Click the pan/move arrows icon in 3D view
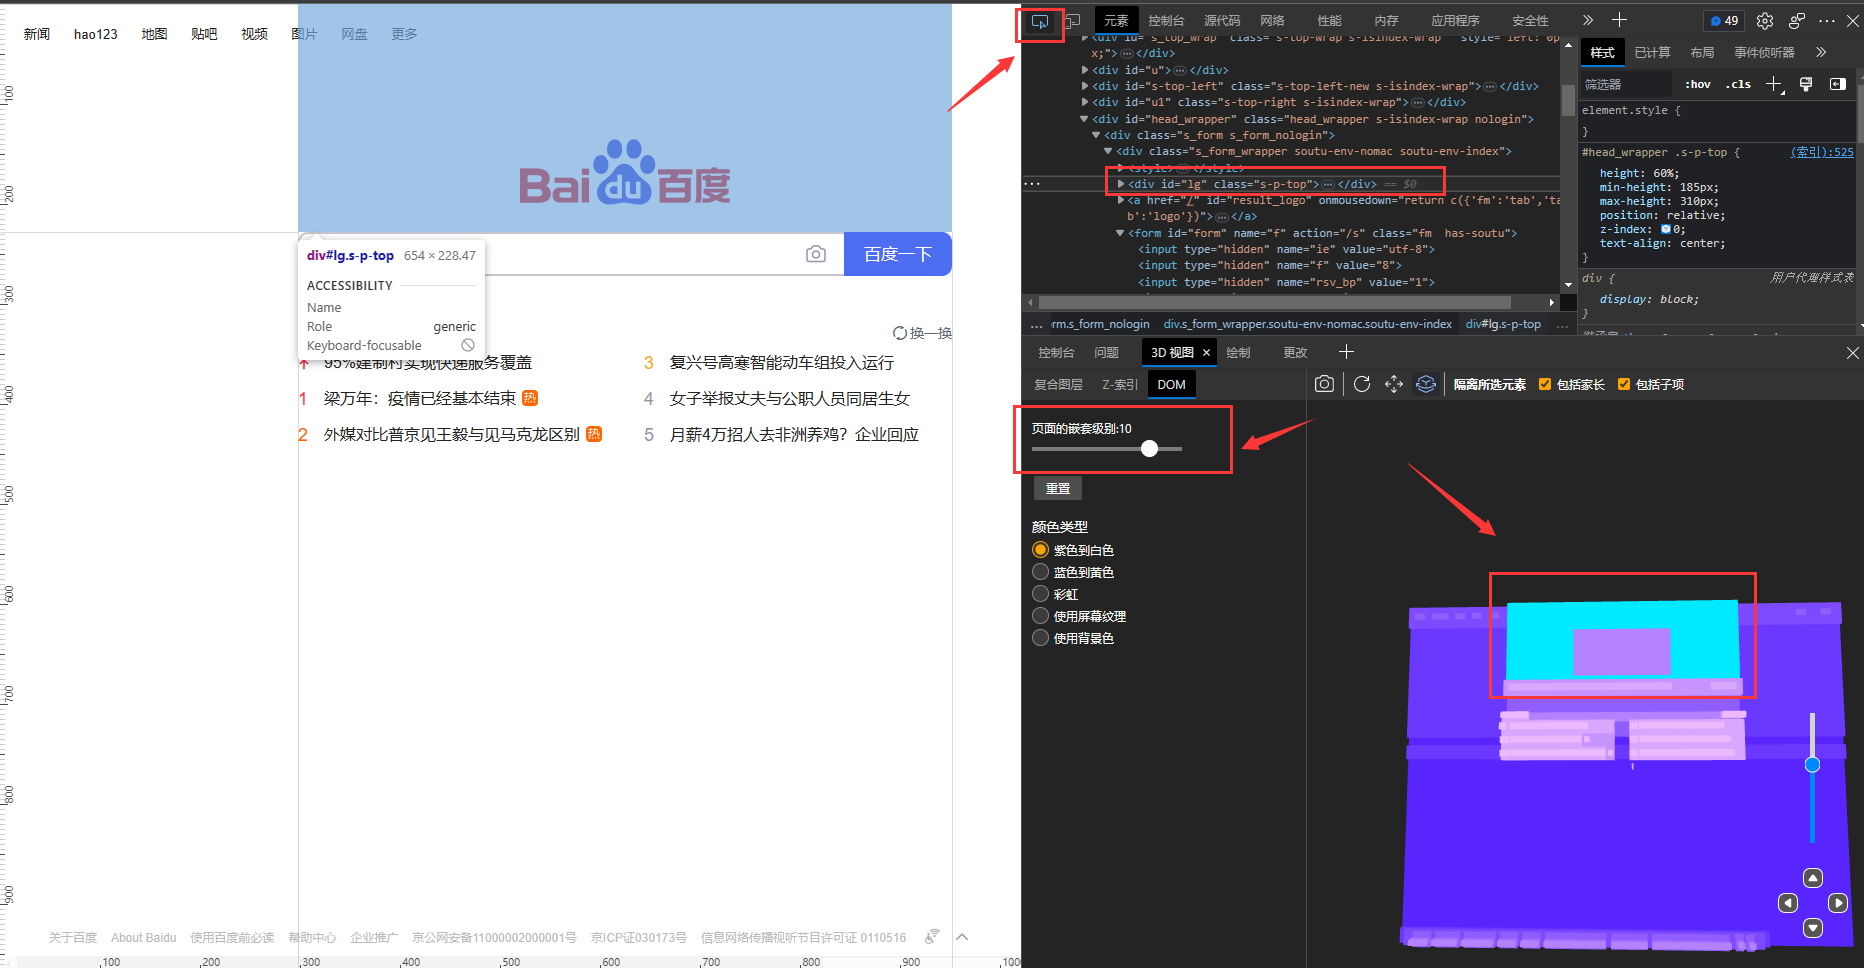This screenshot has height=968, width=1864. [x=1394, y=384]
